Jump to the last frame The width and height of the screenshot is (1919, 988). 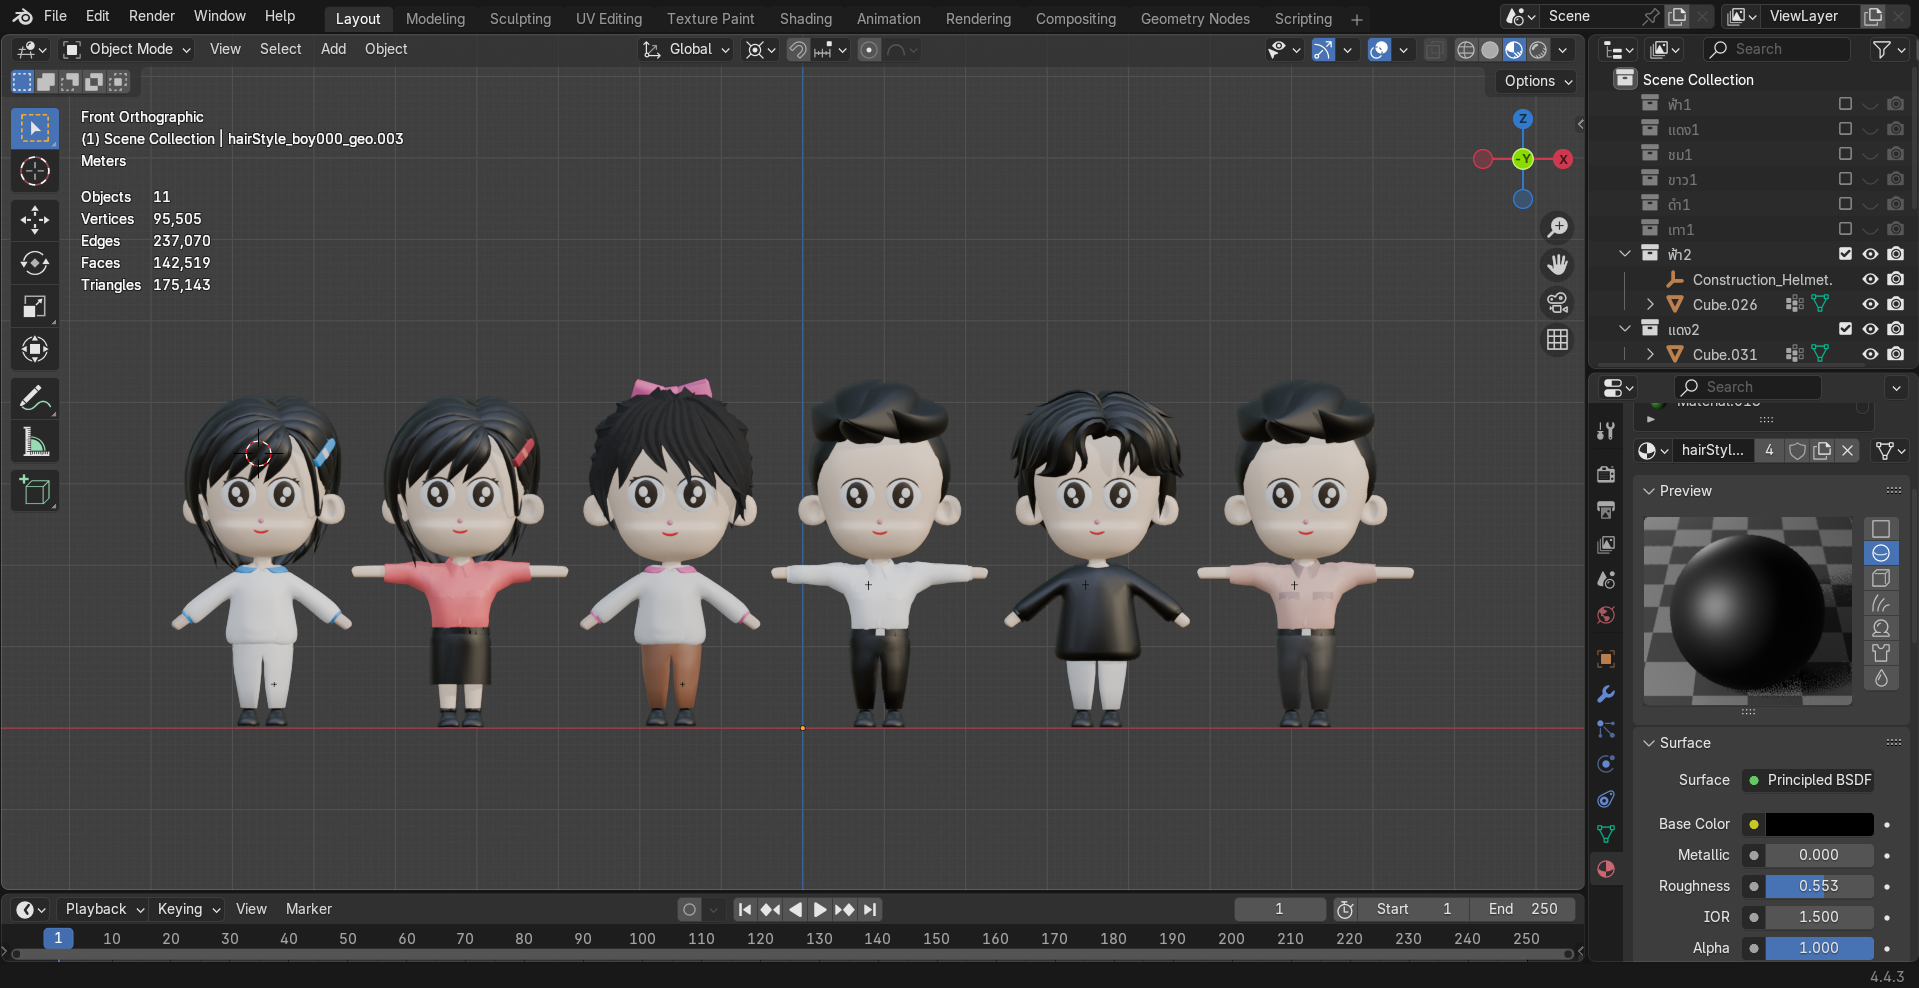pos(871,909)
